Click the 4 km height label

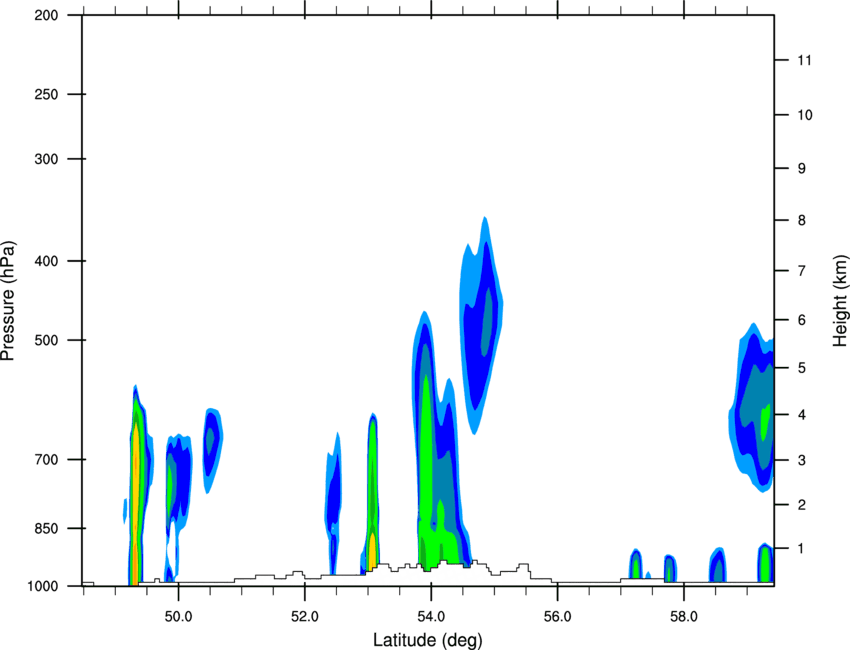[x=802, y=415]
